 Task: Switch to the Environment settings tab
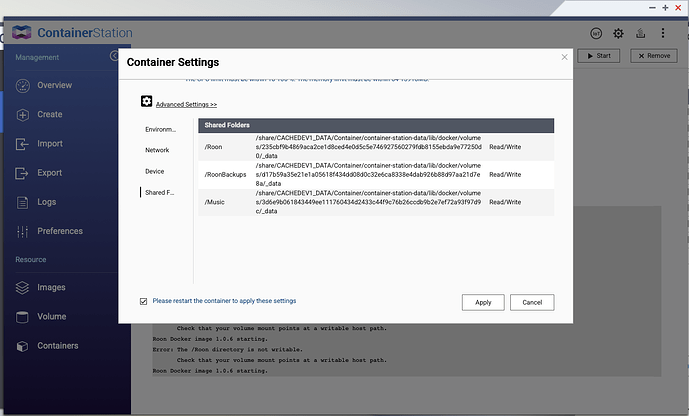click(x=160, y=129)
